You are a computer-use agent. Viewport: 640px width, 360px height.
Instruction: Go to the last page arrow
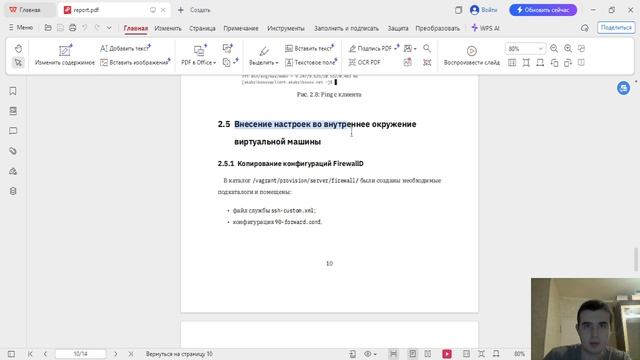coord(131,354)
